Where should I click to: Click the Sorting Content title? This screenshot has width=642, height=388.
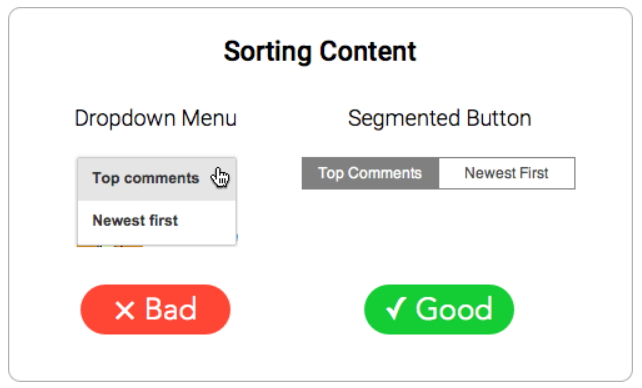coord(320,52)
